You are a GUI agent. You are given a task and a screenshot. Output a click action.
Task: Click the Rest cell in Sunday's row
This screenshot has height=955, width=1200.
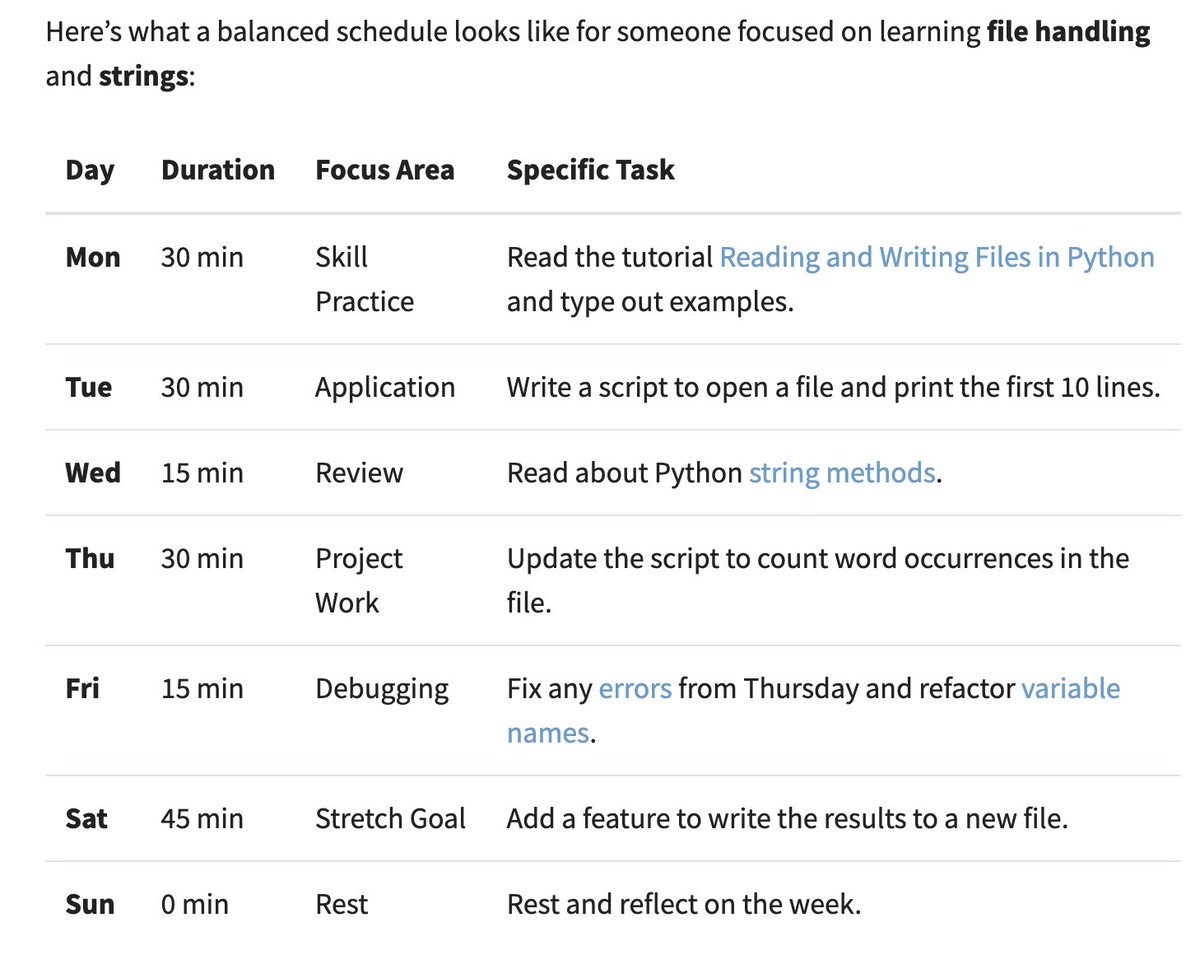[341, 903]
